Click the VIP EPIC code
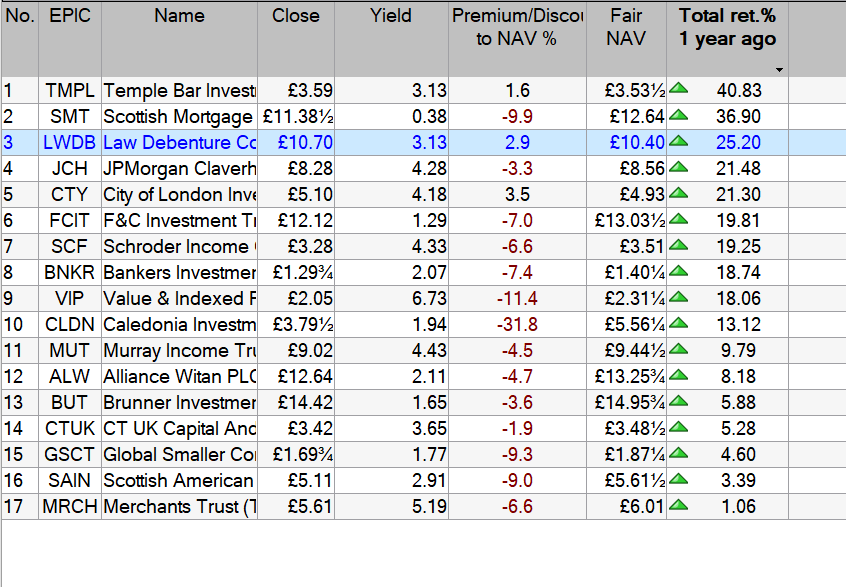 (x=69, y=298)
